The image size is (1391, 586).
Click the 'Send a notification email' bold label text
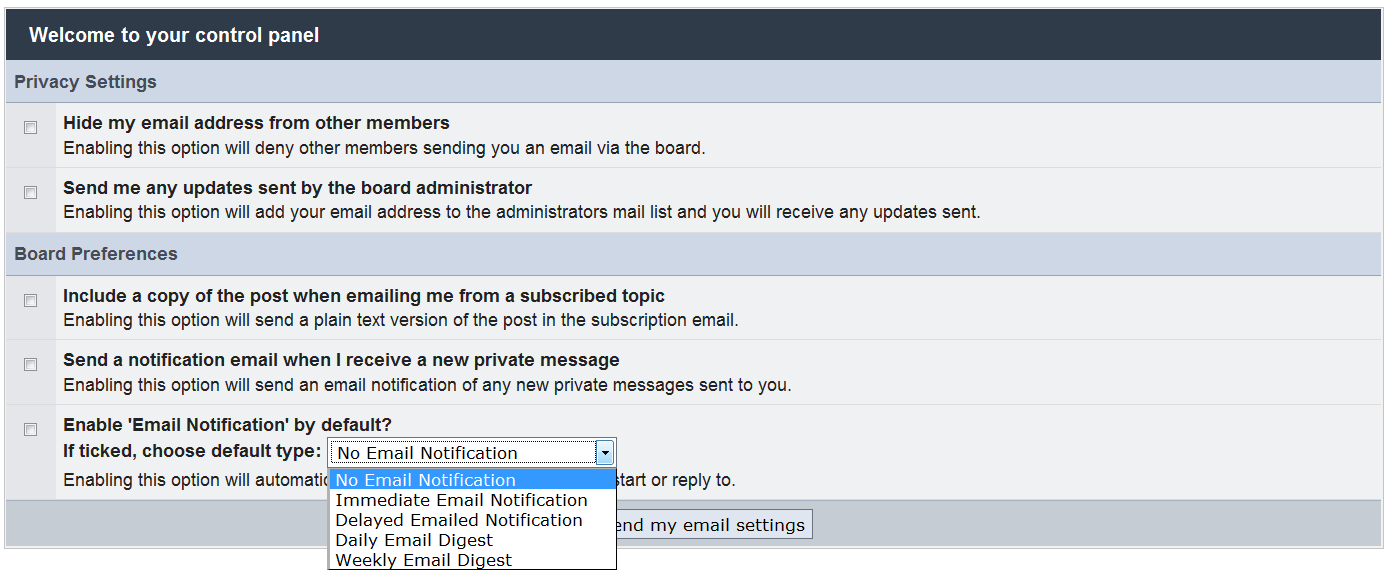341,360
